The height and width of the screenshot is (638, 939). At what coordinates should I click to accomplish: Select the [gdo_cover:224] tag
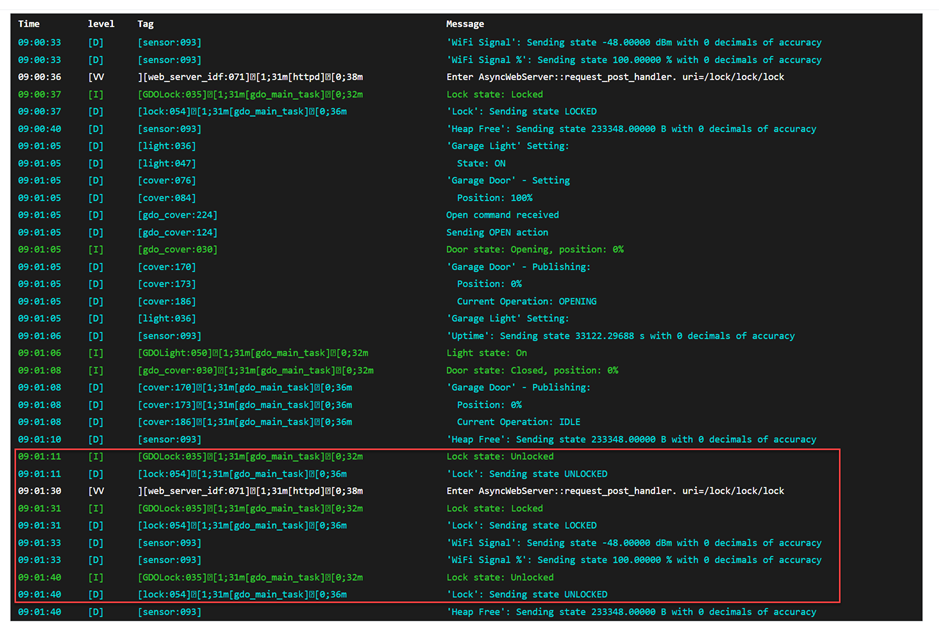tap(177, 214)
